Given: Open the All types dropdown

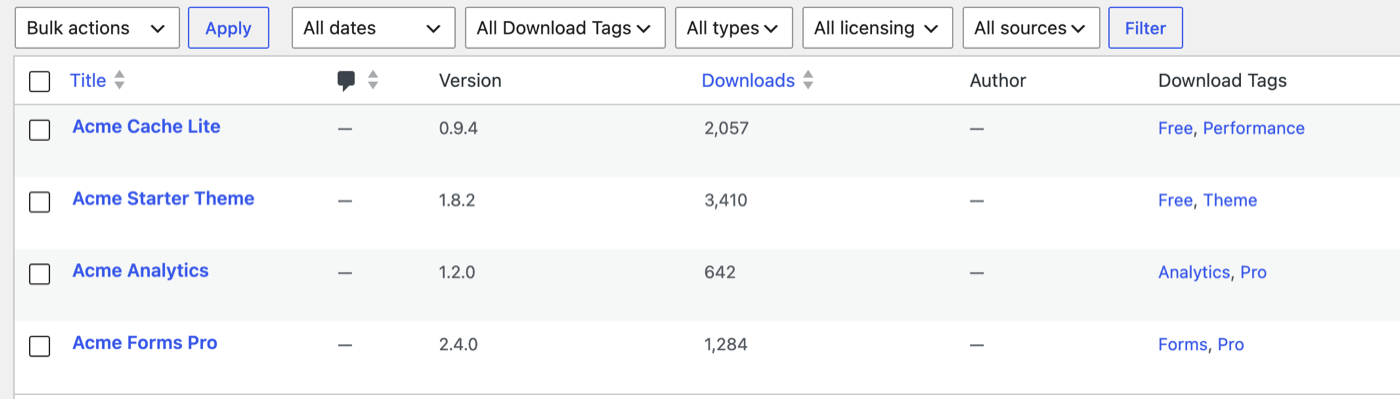Looking at the screenshot, I should (734, 28).
